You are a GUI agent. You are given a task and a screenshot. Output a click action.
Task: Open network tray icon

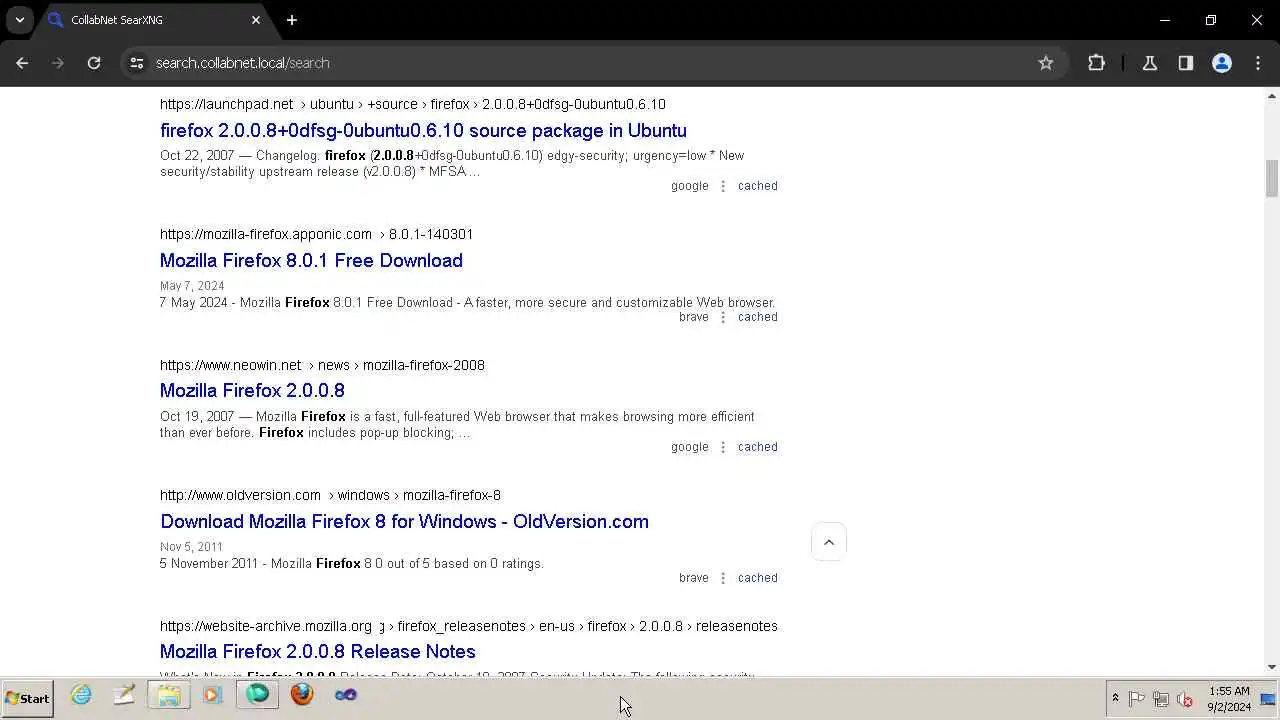tap(1161, 699)
